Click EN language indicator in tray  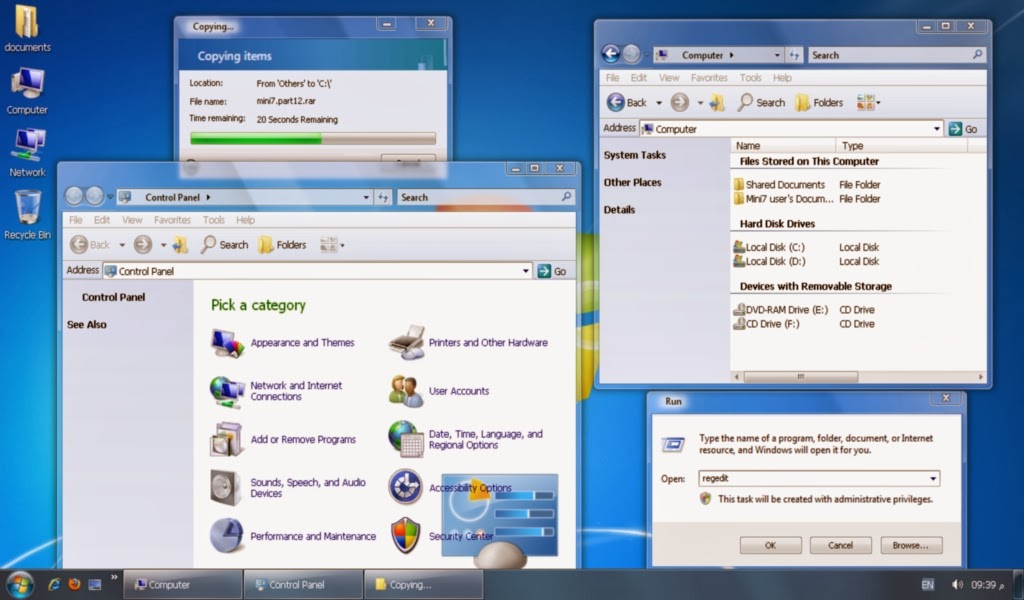(927, 584)
